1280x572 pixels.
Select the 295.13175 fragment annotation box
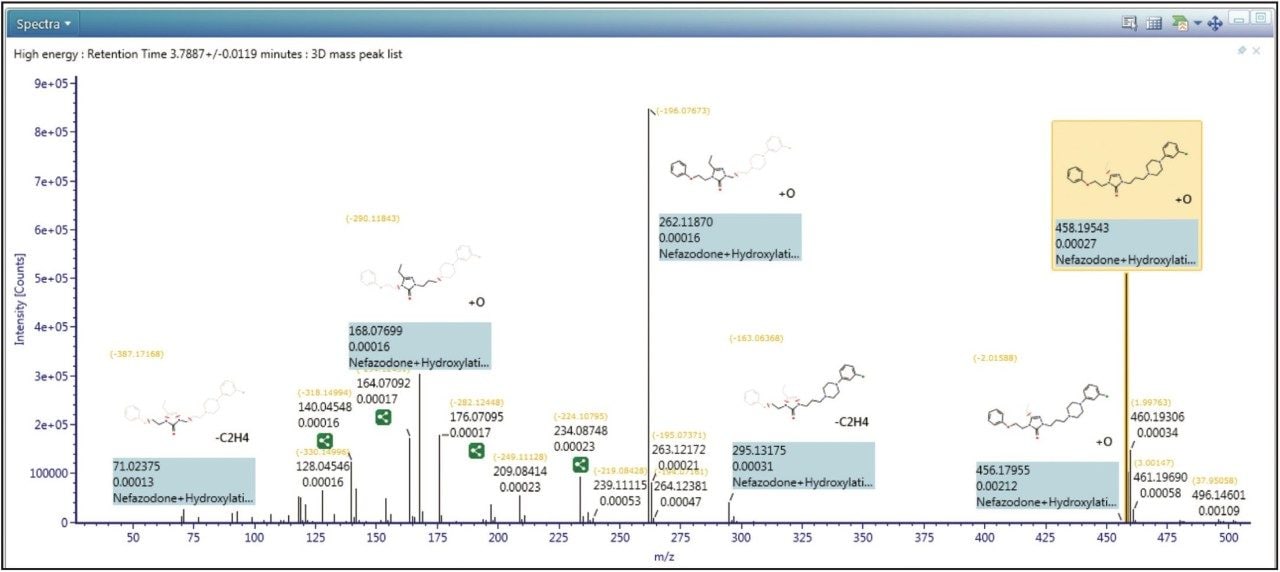(802, 465)
